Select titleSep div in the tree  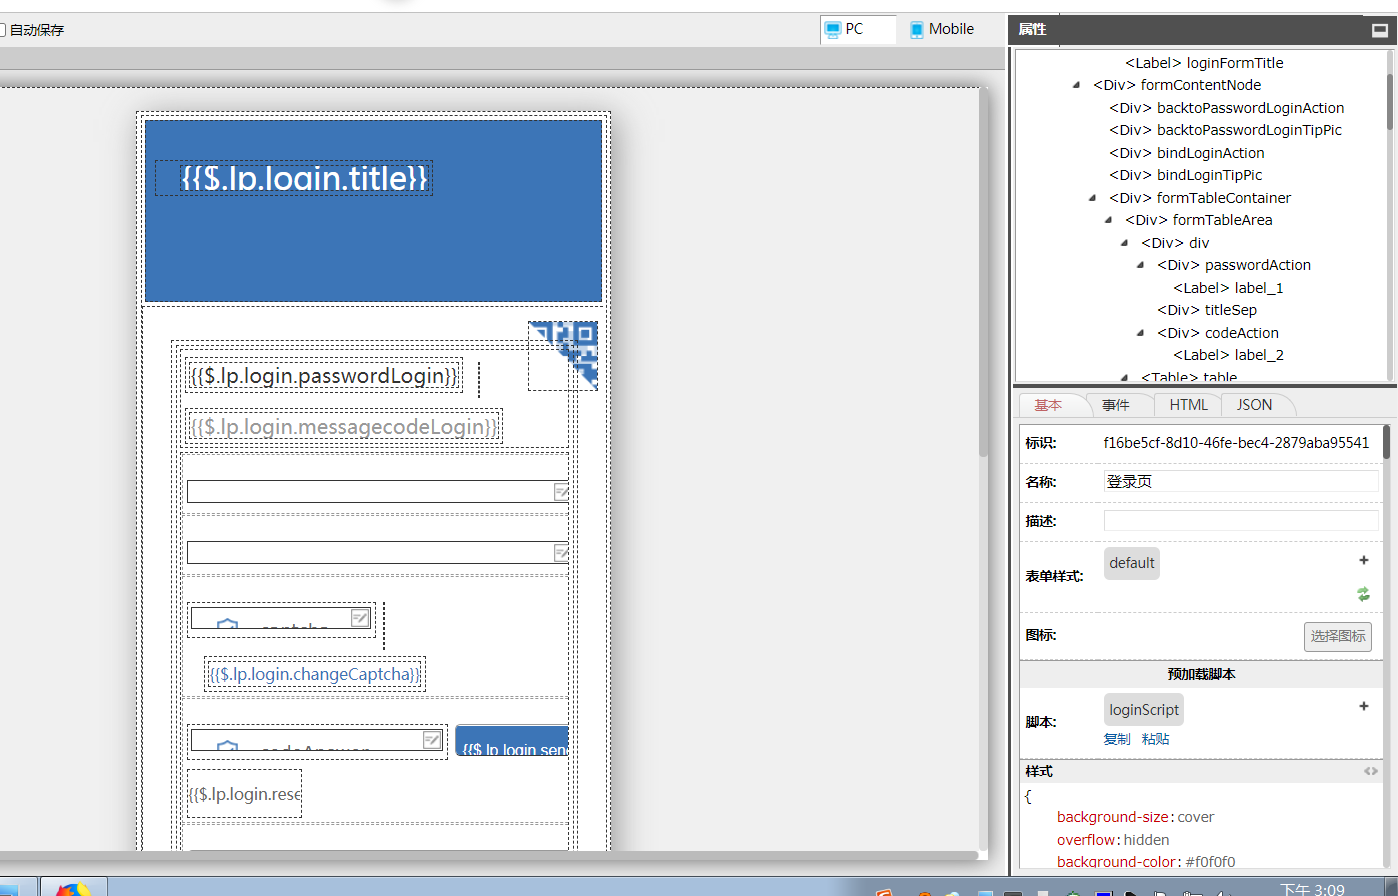(x=1207, y=310)
